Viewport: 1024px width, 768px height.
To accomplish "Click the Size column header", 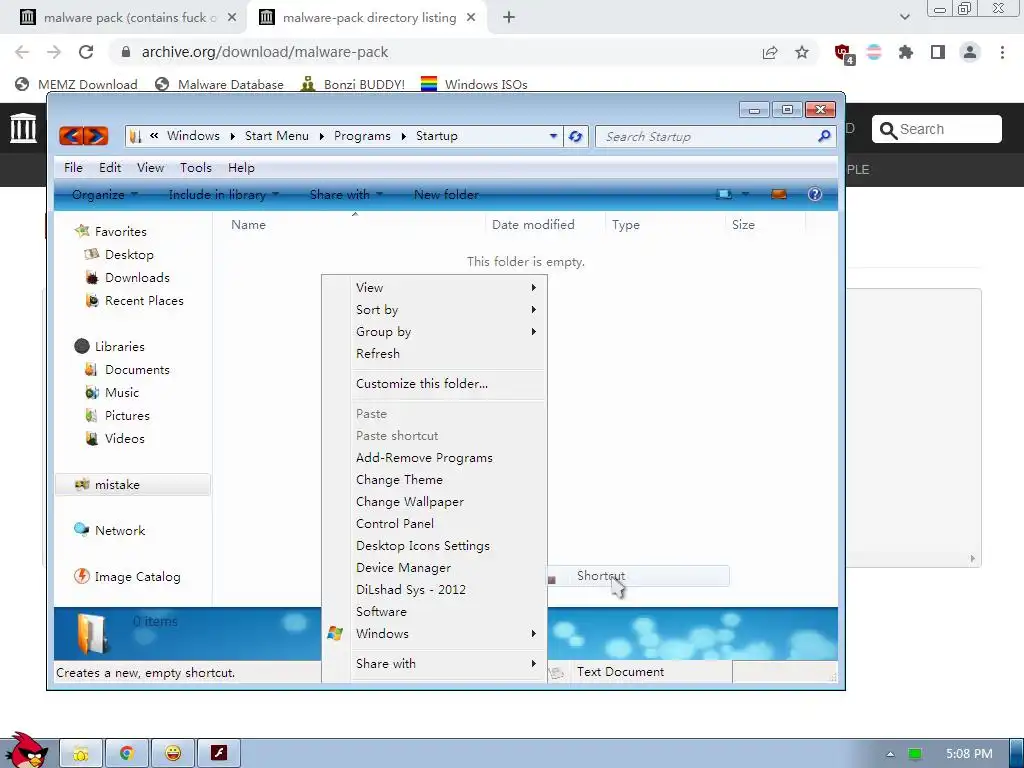I will [x=765, y=225].
